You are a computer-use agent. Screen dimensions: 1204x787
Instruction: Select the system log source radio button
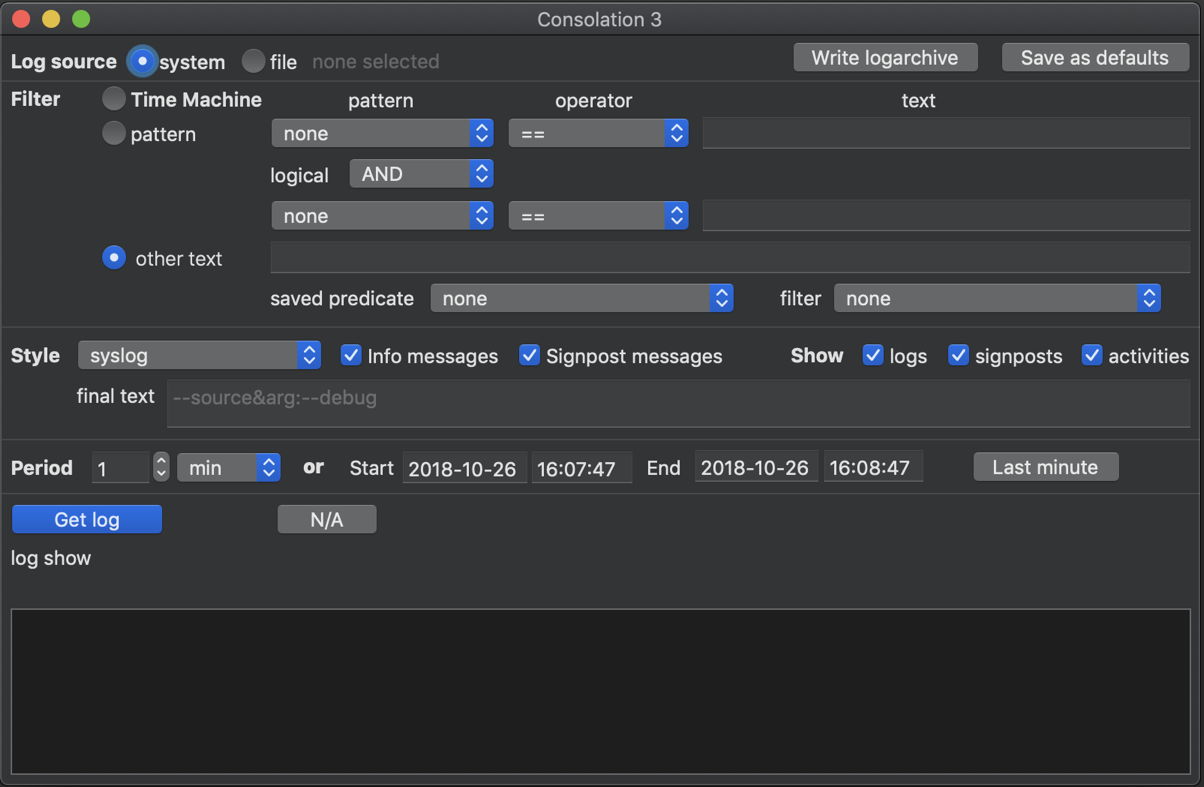click(x=143, y=62)
